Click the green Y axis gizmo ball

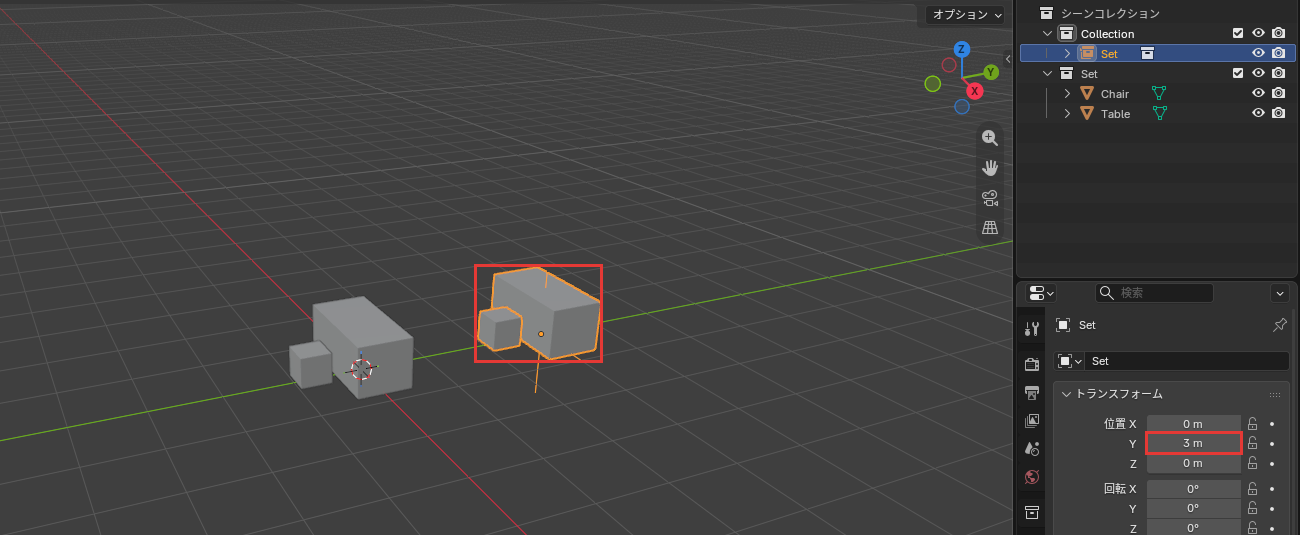[x=991, y=72]
